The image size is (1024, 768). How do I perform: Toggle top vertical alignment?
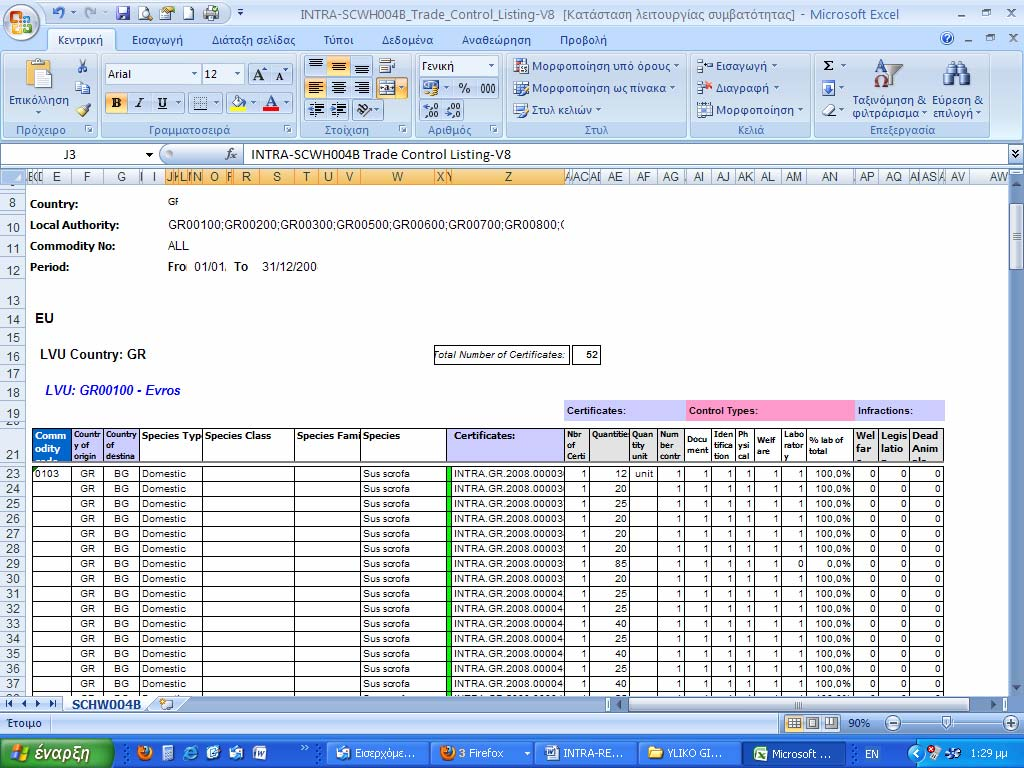coord(316,66)
